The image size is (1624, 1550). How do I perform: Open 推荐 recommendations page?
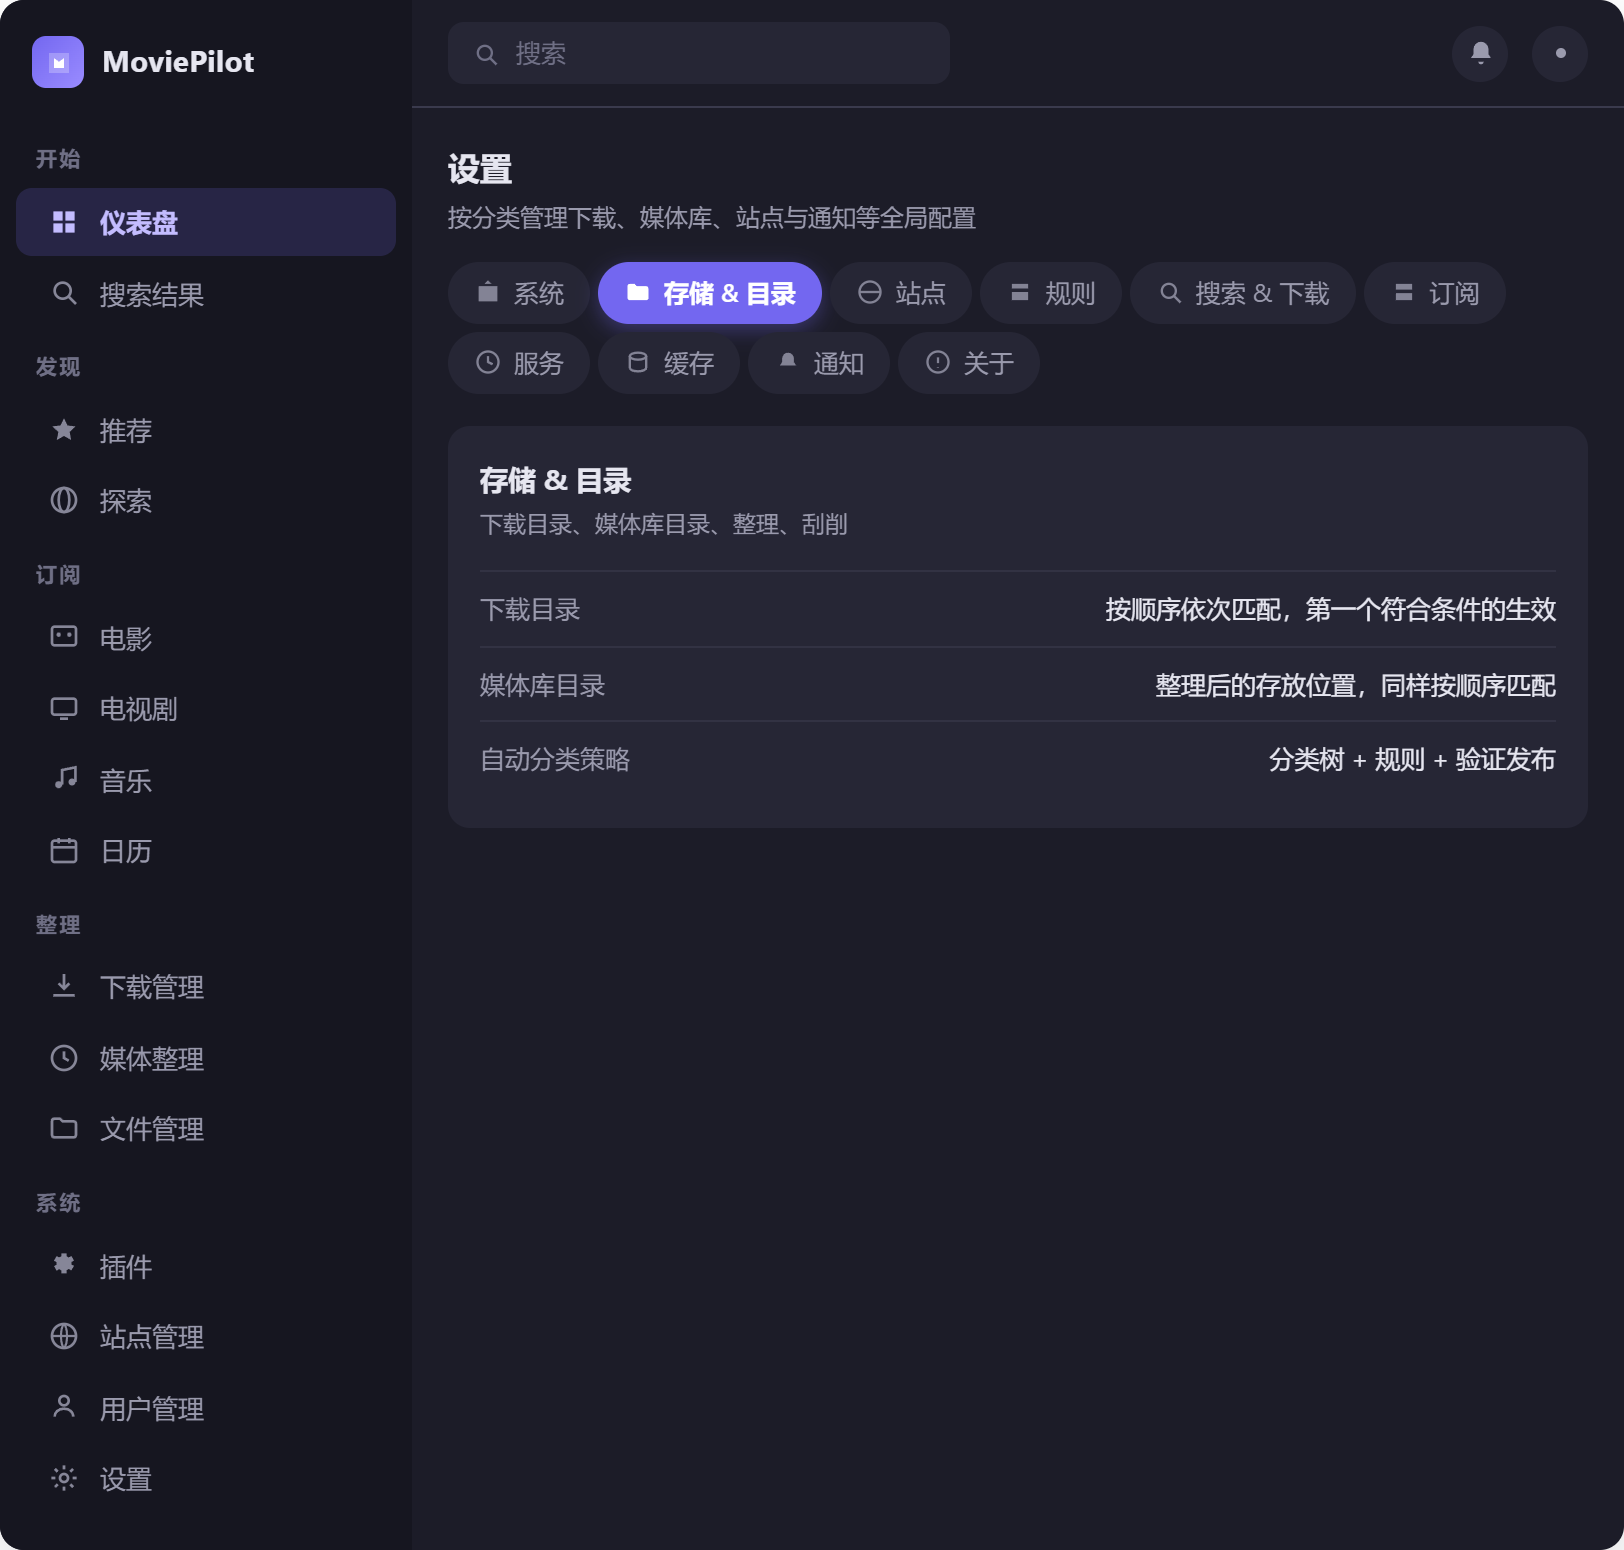(206, 430)
